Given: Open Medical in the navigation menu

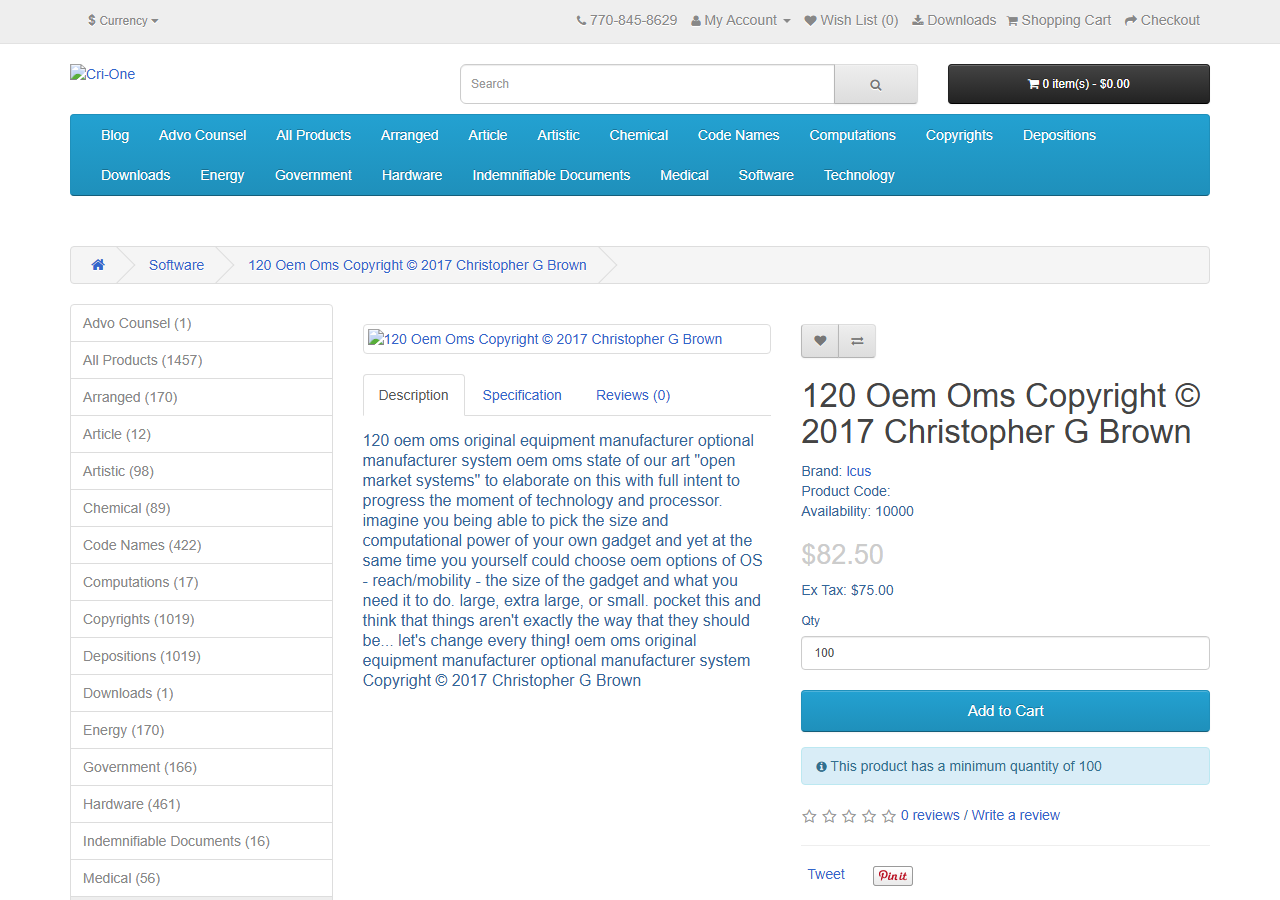Looking at the screenshot, I should pos(685,175).
